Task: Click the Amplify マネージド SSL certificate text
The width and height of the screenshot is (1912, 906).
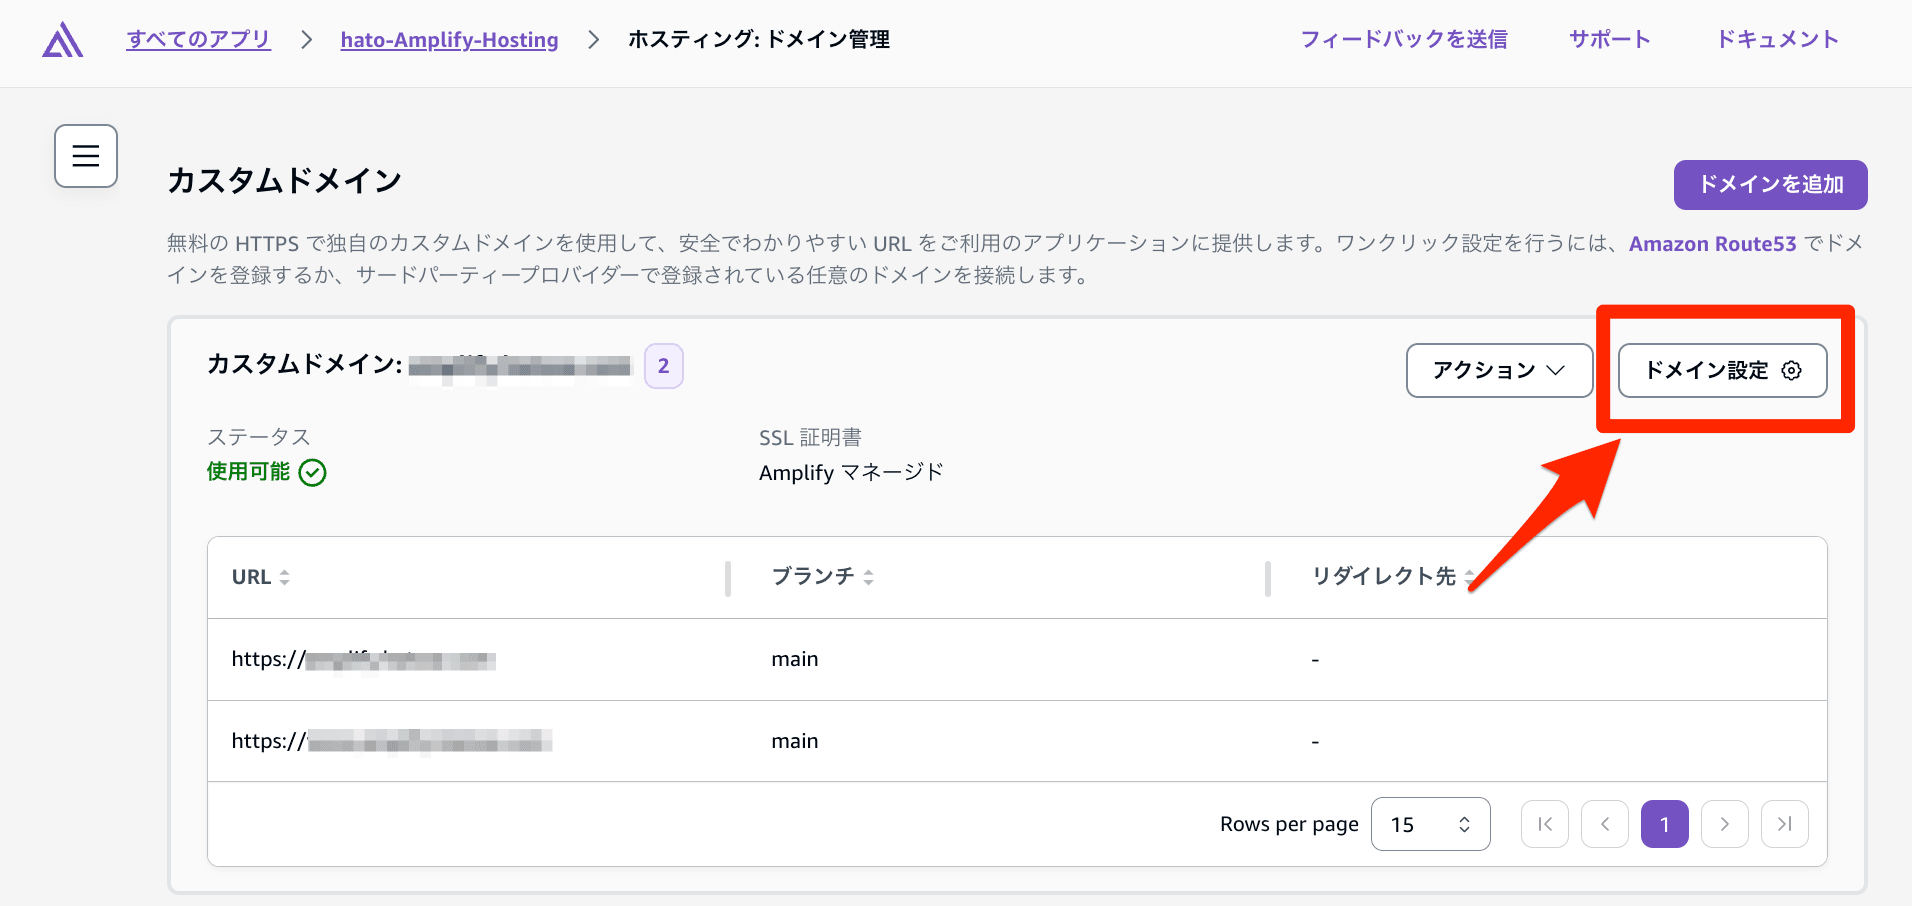Action: (851, 472)
